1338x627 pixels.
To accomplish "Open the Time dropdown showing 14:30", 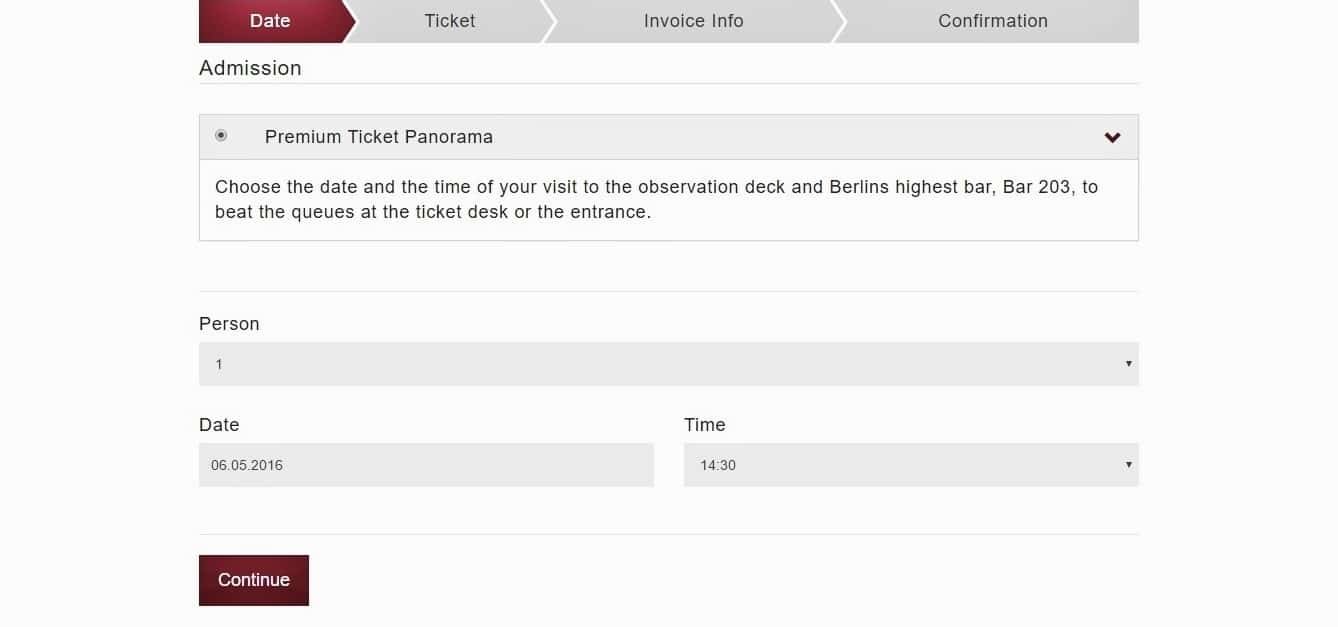I will coord(910,465).
